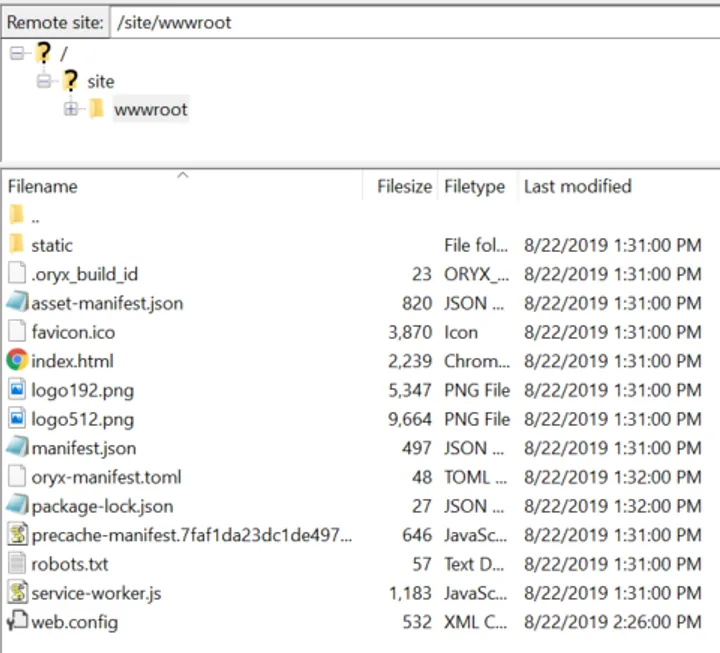Click the logo192.png image icon

[x=17, y=389]
